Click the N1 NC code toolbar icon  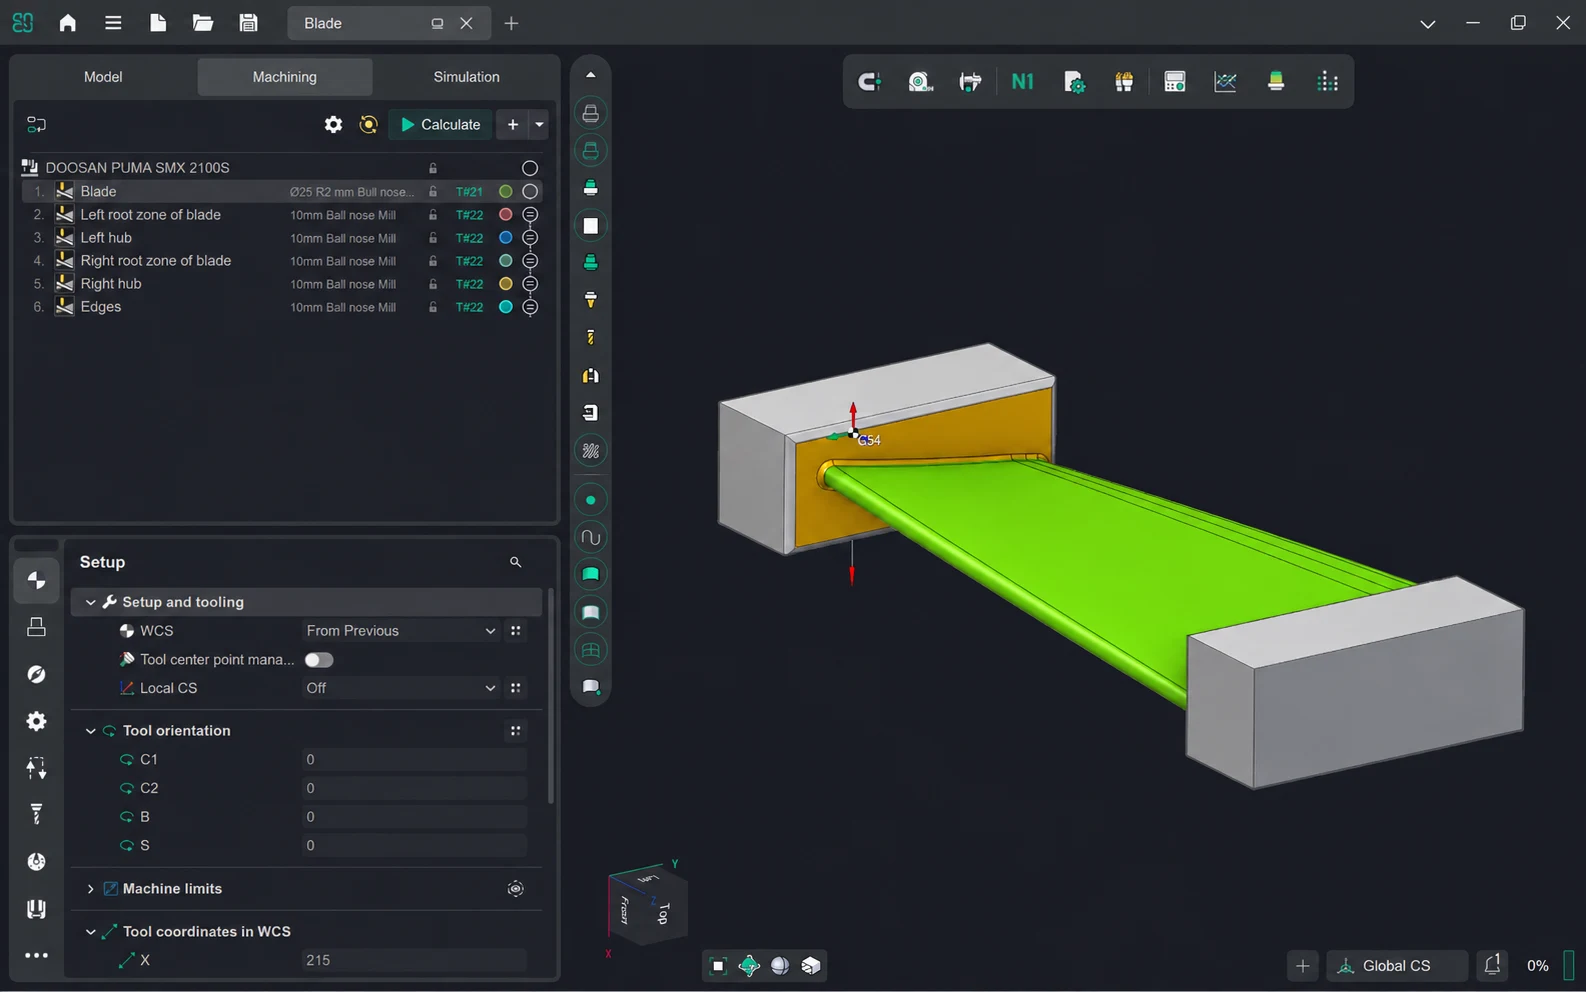(1022, 82)
